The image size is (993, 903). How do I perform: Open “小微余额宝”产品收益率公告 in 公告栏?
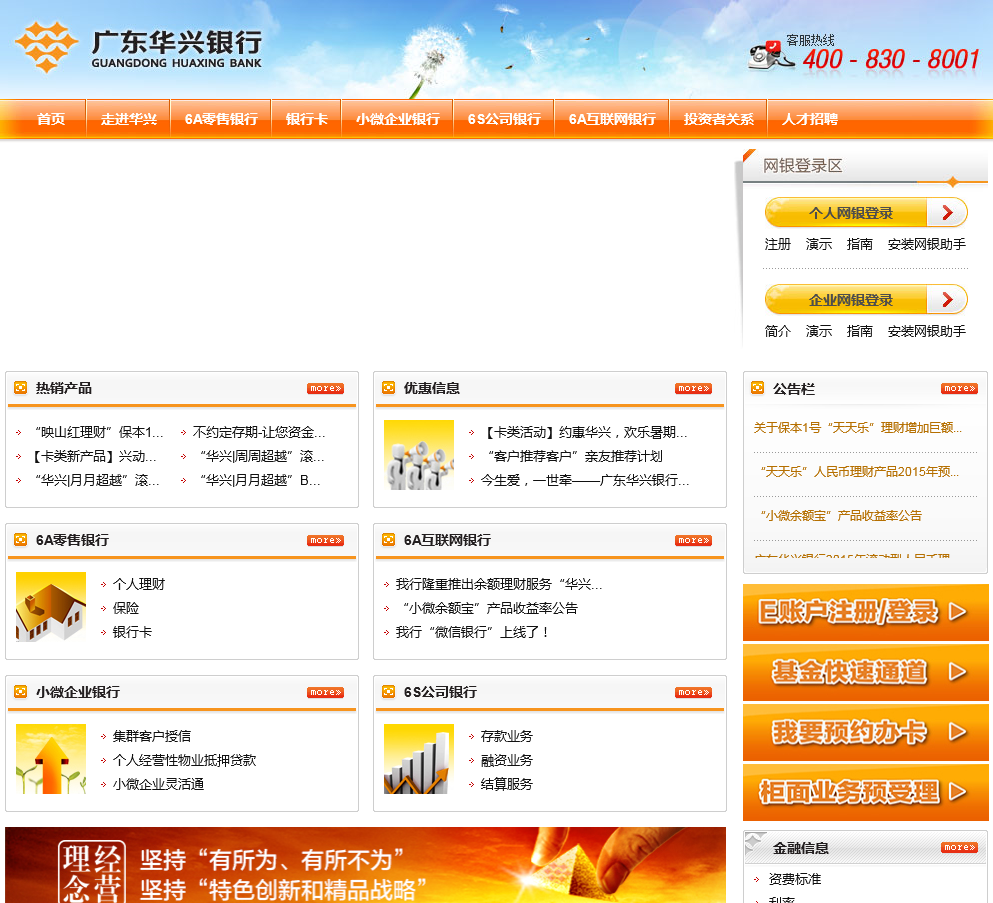point(841,515)
